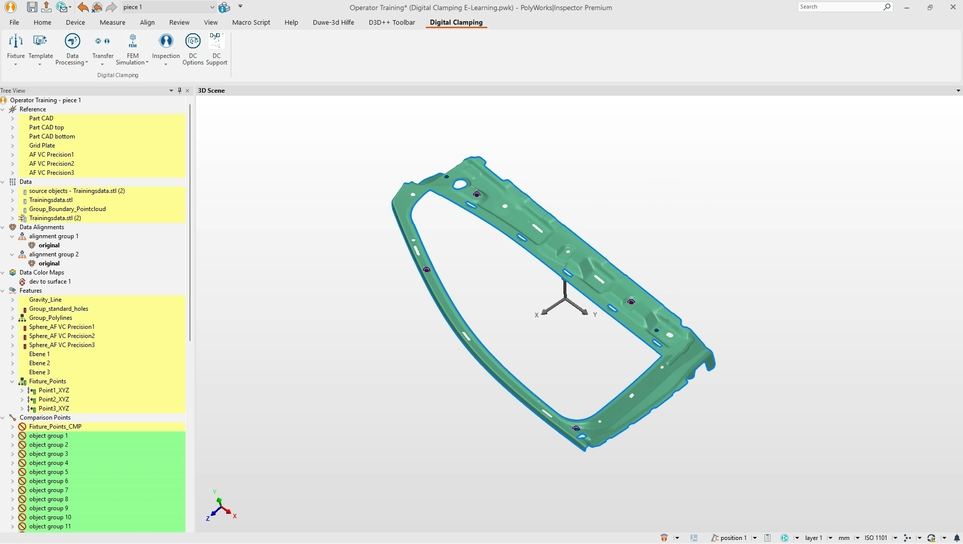Toggle the Tree View pin auto-hide
This screenshot has height=544, width=963.
click(x=179, y=90)
